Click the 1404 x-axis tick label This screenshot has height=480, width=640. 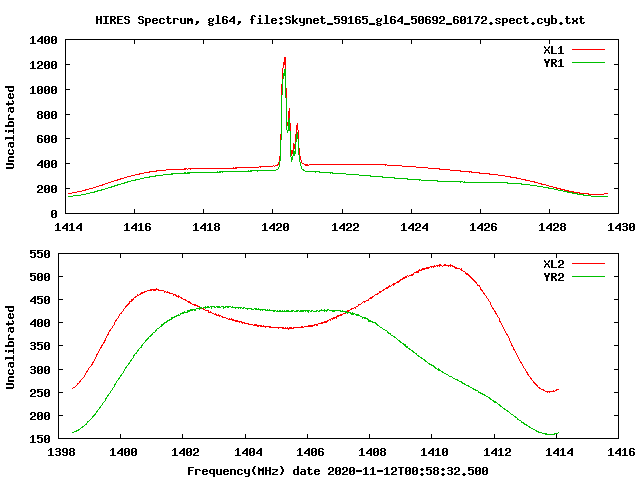coord(248,452)
